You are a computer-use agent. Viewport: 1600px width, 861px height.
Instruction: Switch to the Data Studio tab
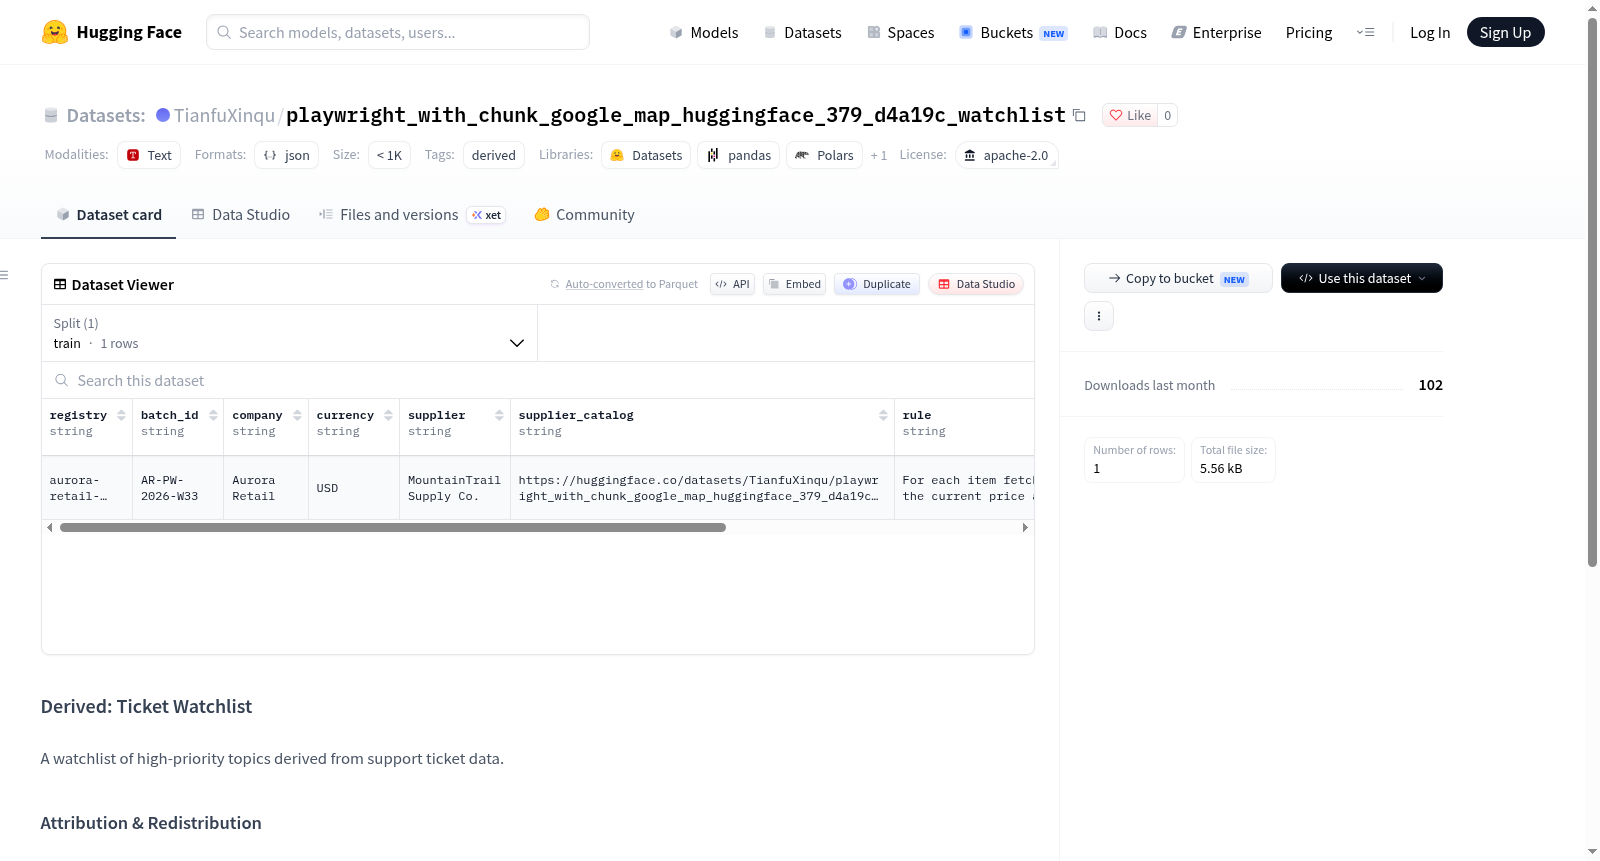[241, 214]
